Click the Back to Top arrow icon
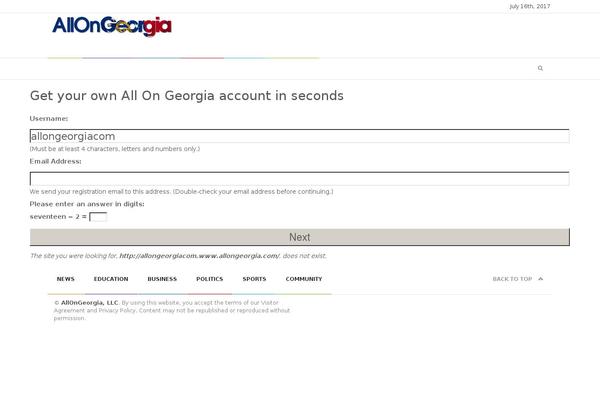This screenshot has width=600, height=400. pos(540,279)
